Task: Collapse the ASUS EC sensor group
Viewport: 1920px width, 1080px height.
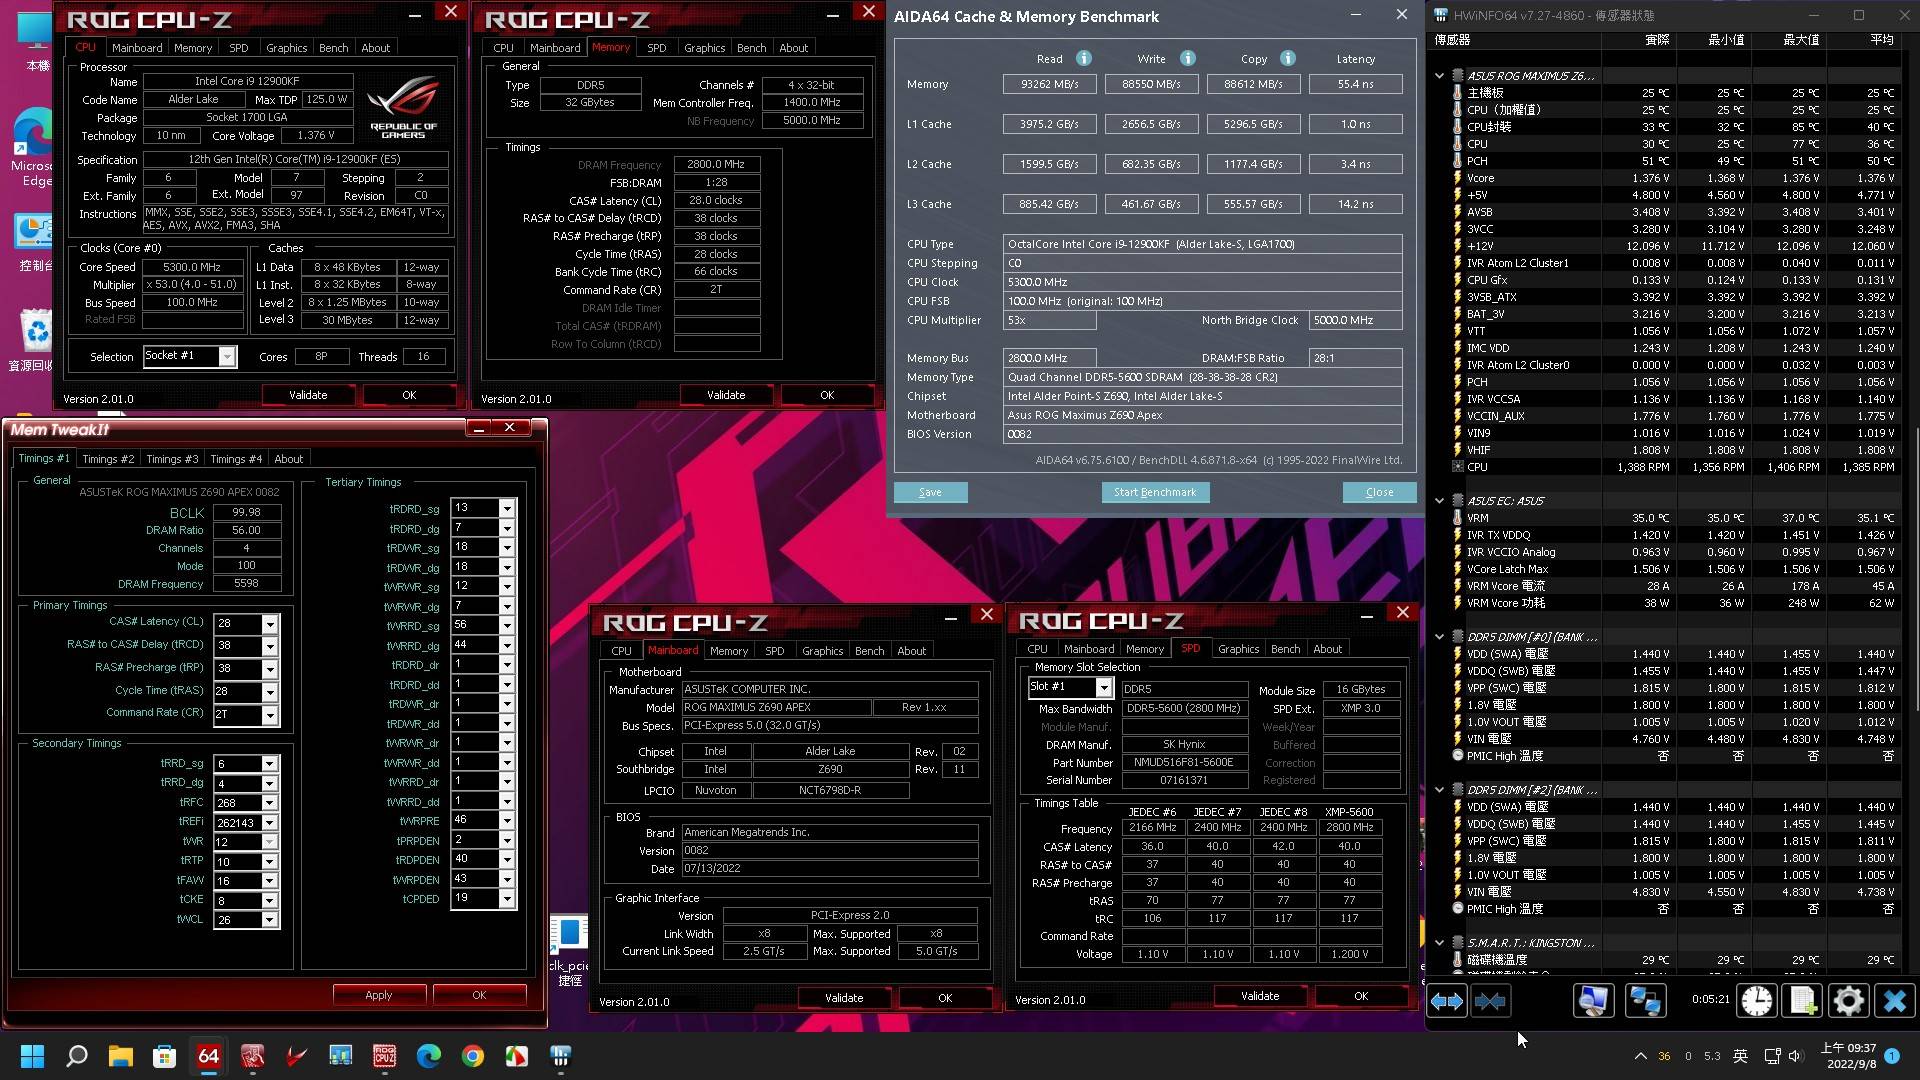Action: pos(1439,501)
